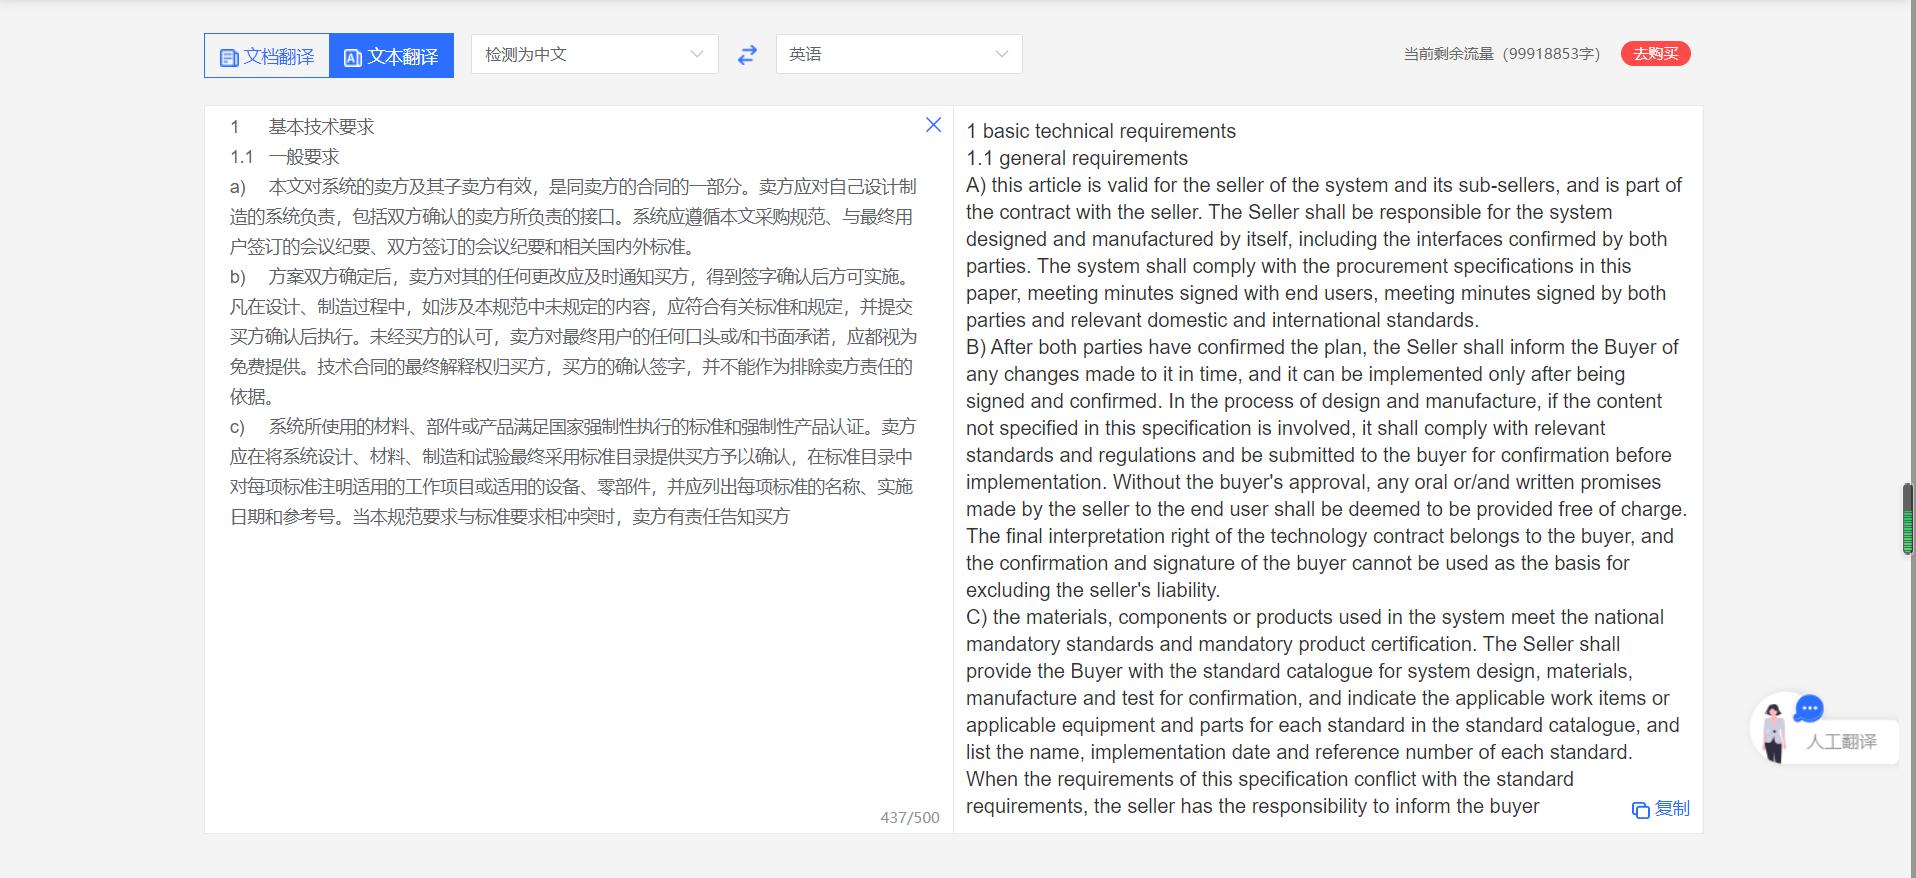Click the chat bubble icon on the assistant
1916x878 pixels.
[1809, 709]
